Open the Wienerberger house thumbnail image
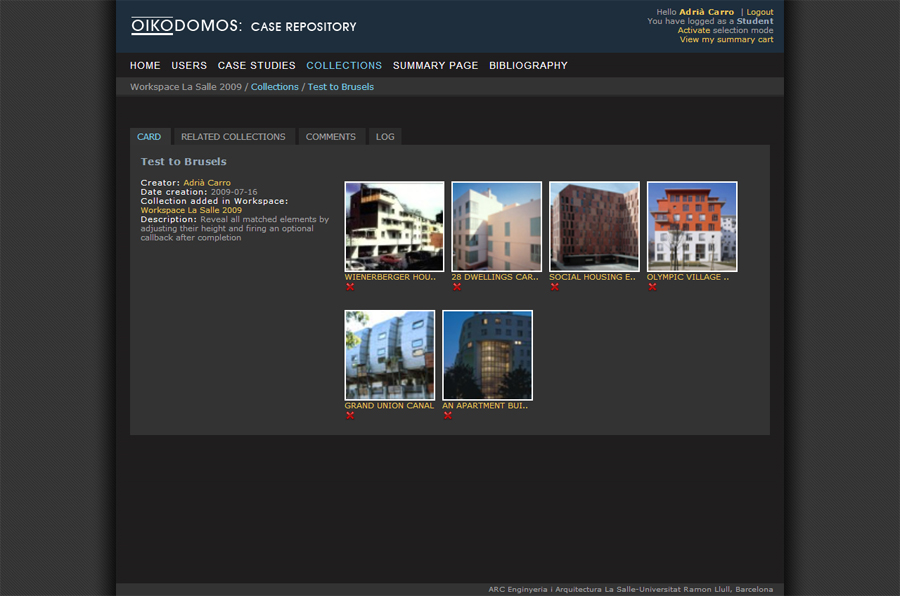900x596 pixels. (x=394, y=226)
